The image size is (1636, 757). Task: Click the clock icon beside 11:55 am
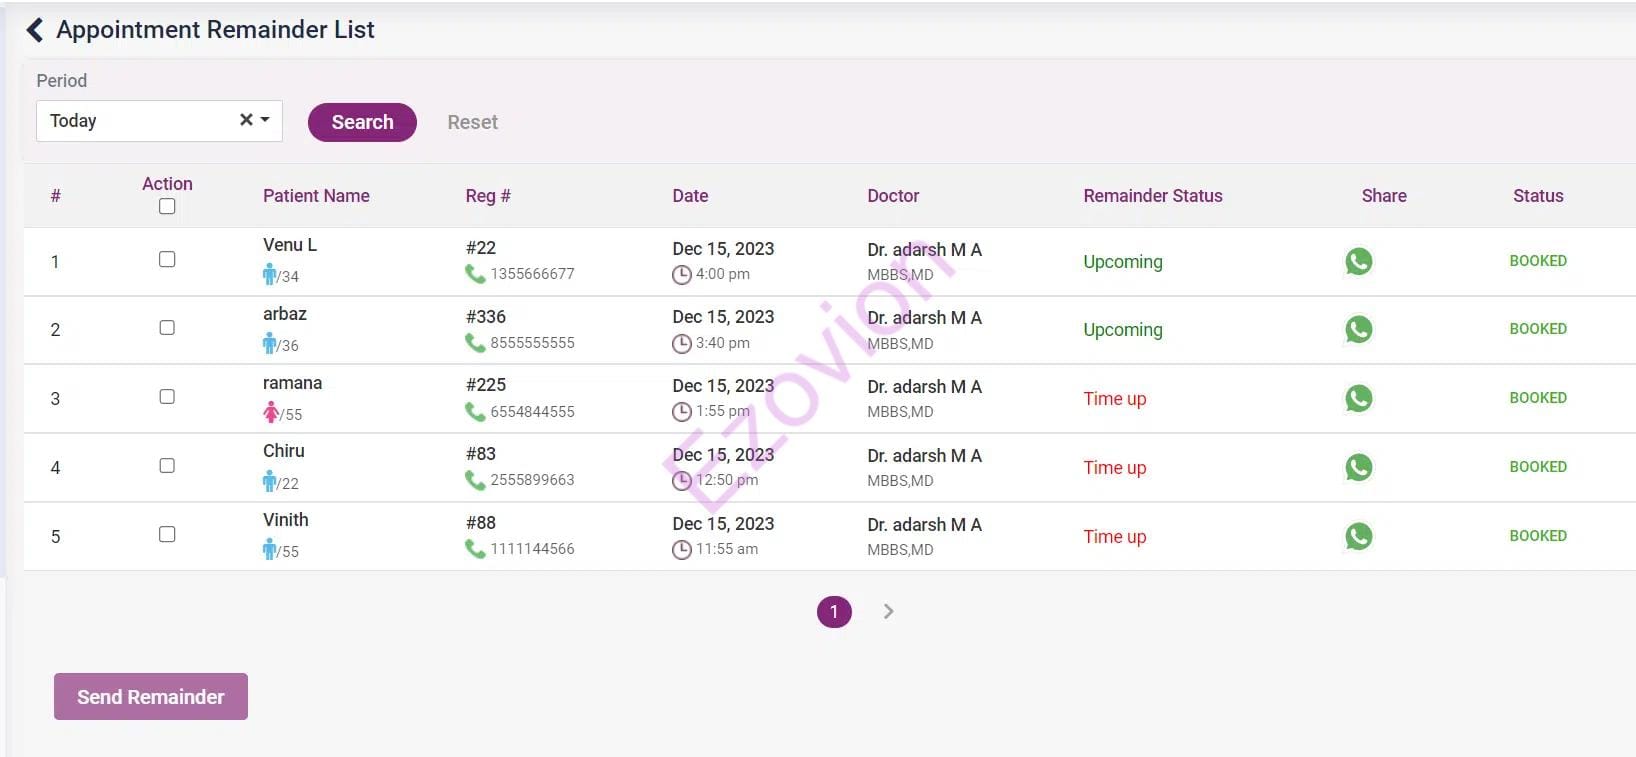[x=682, y=549]
